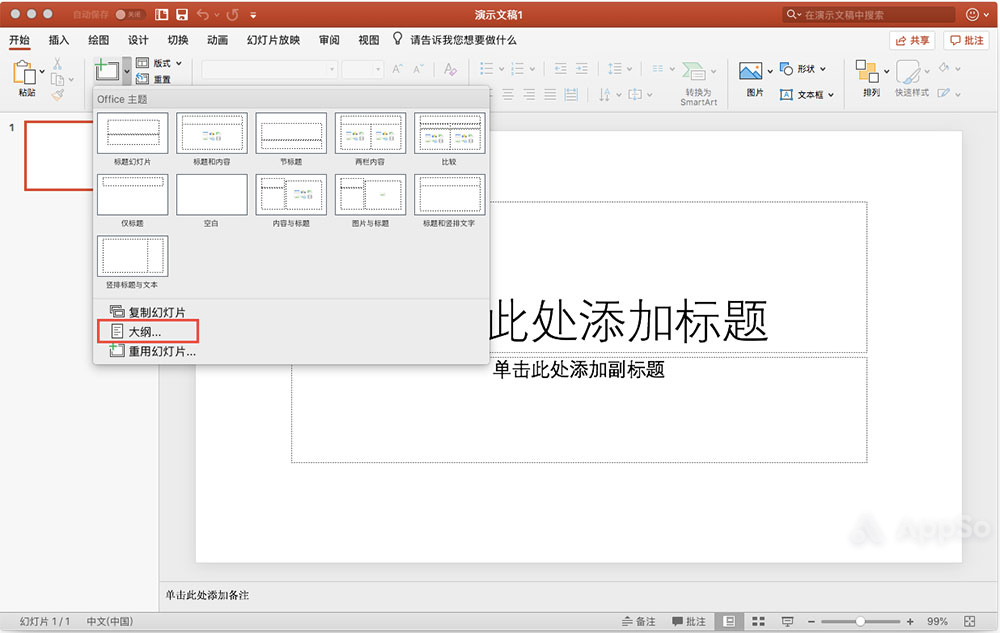The height and width of the screenshot is (633, 1000).
Task: Select the 标题和内容 layout thumbnail
Action: coord(212,133)
